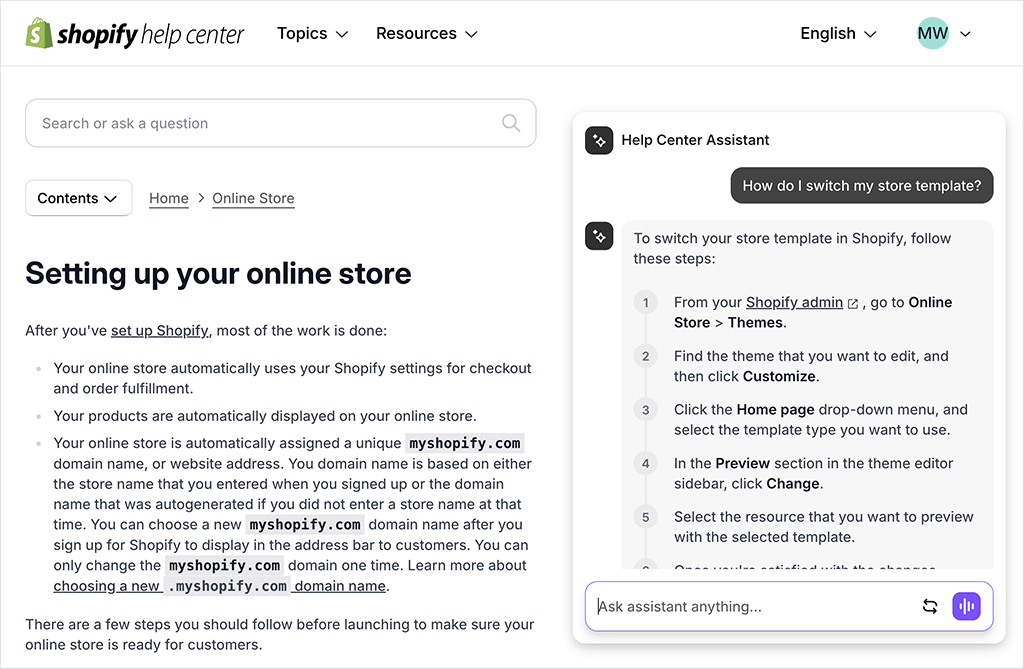
Task: Click the assistant avatar icon beside the reply
Action: coord(599,236)
